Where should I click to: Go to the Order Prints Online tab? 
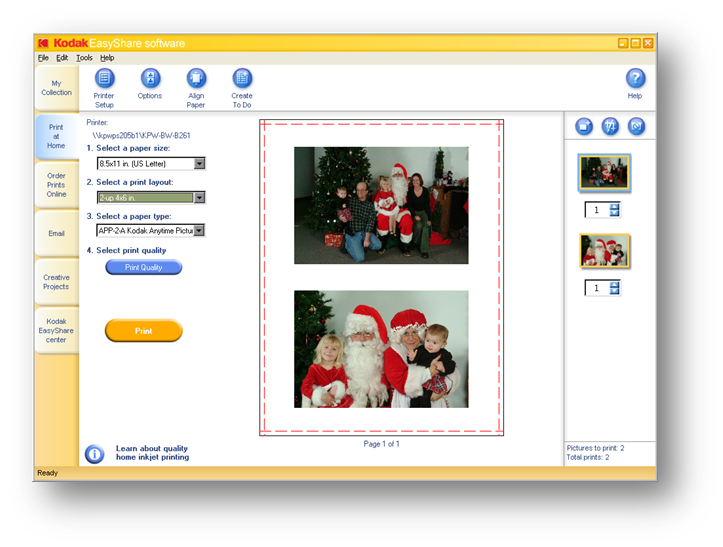tap(56, 184)
